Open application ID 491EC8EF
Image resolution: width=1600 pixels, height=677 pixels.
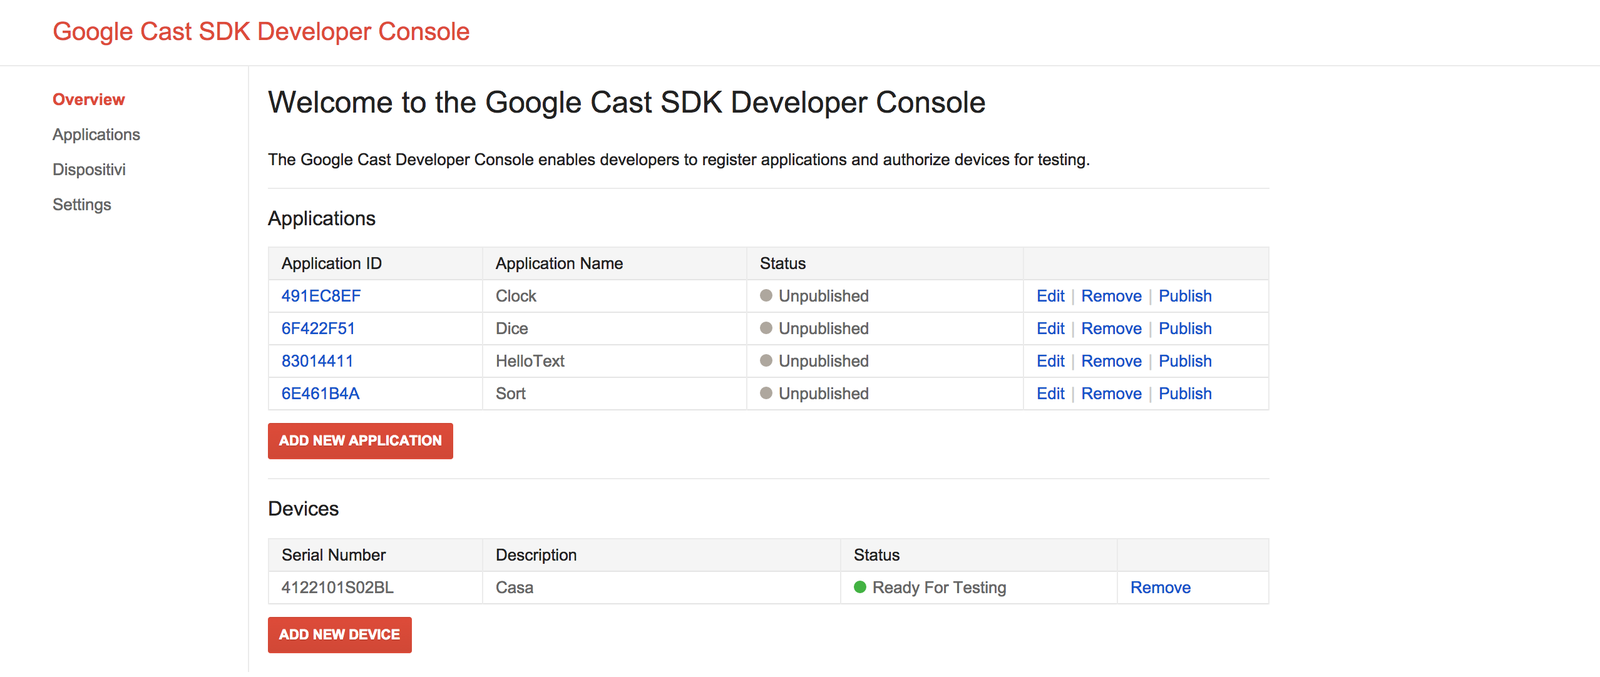[321, 296]
